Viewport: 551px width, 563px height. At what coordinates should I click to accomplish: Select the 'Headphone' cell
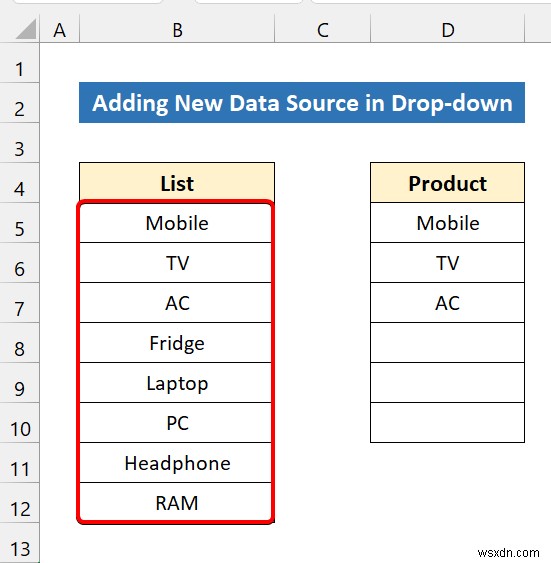(177, 463)
